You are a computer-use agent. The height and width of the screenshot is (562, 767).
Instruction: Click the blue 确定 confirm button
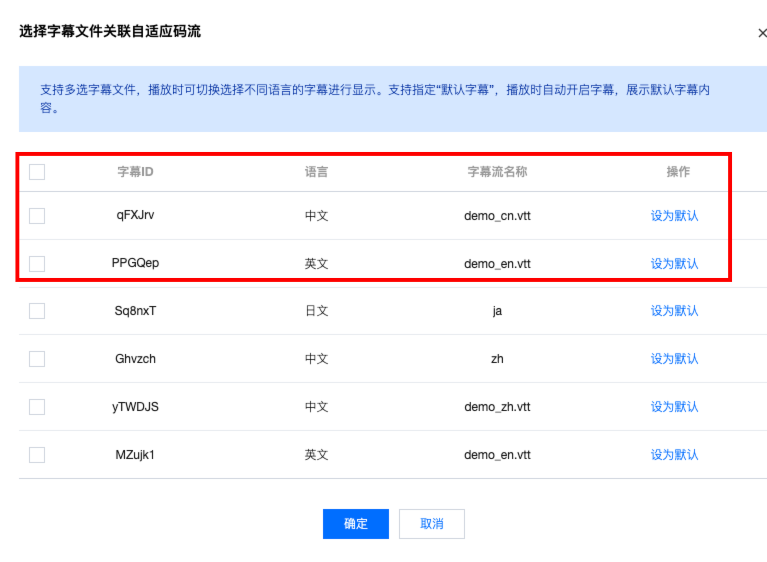pyautogui.click(x=356, y=524)
